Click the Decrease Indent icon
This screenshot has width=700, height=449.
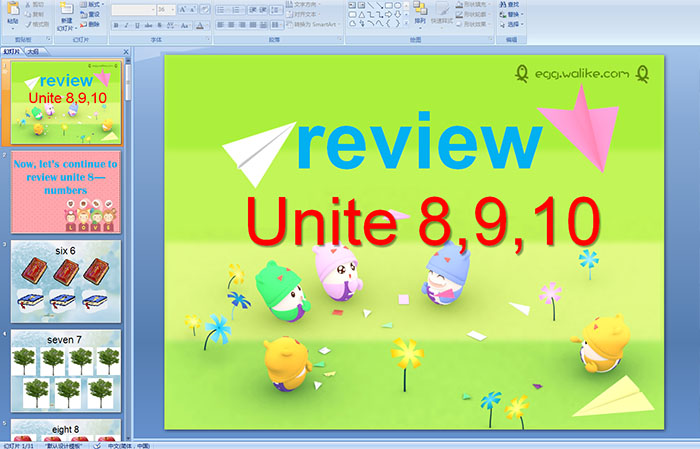click(253, 10)
